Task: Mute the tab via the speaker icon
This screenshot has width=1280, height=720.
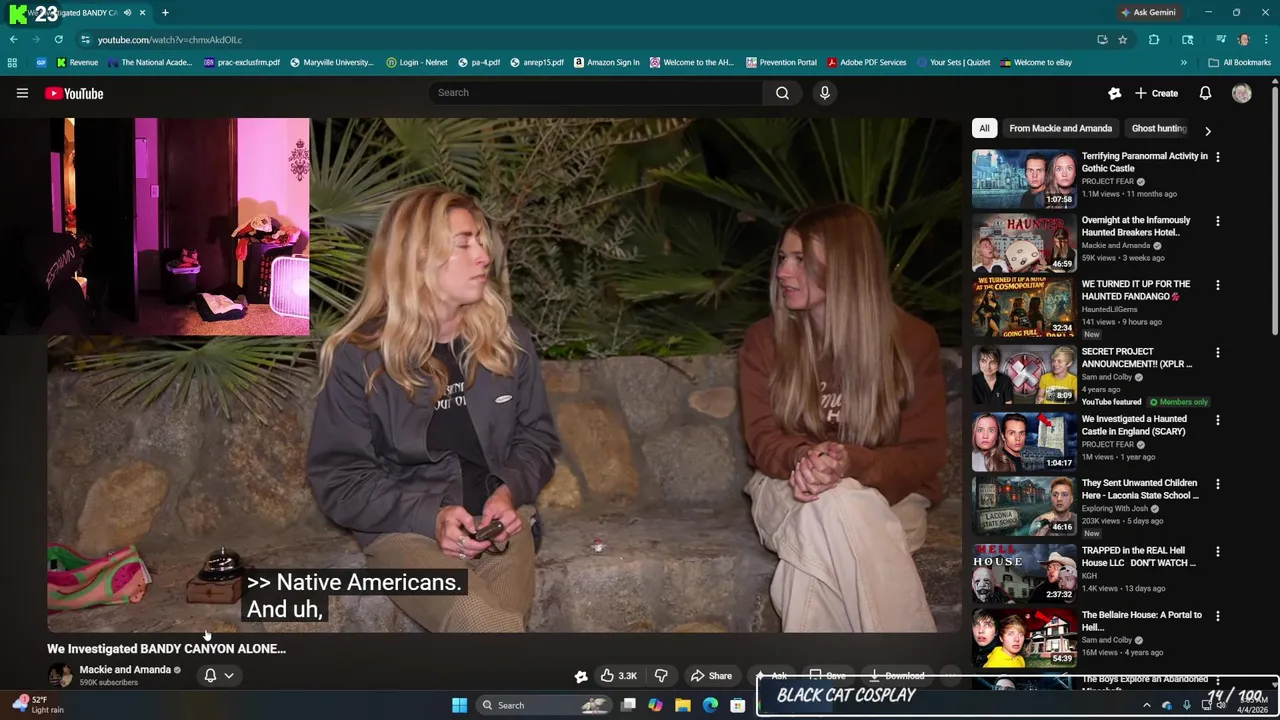Action: coord(127,12)
